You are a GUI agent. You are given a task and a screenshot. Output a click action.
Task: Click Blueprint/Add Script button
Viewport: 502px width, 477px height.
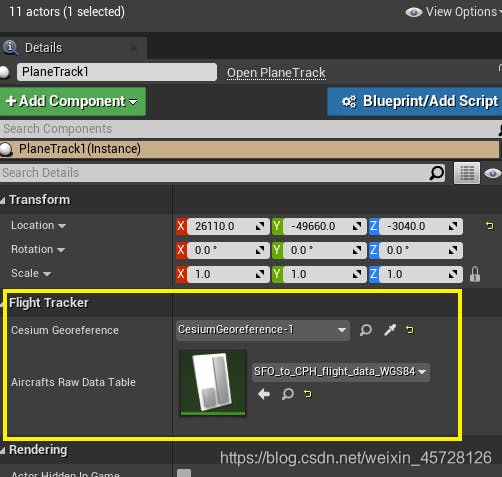(415, 101)
